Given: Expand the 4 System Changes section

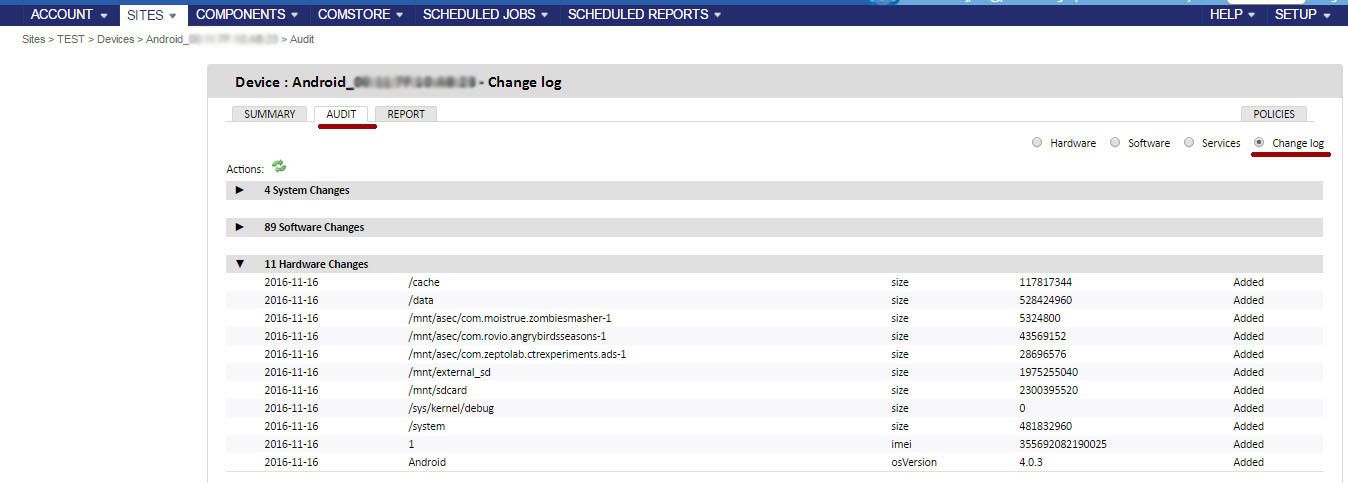Looking at the screenshot, I should [x=240, y=190].
